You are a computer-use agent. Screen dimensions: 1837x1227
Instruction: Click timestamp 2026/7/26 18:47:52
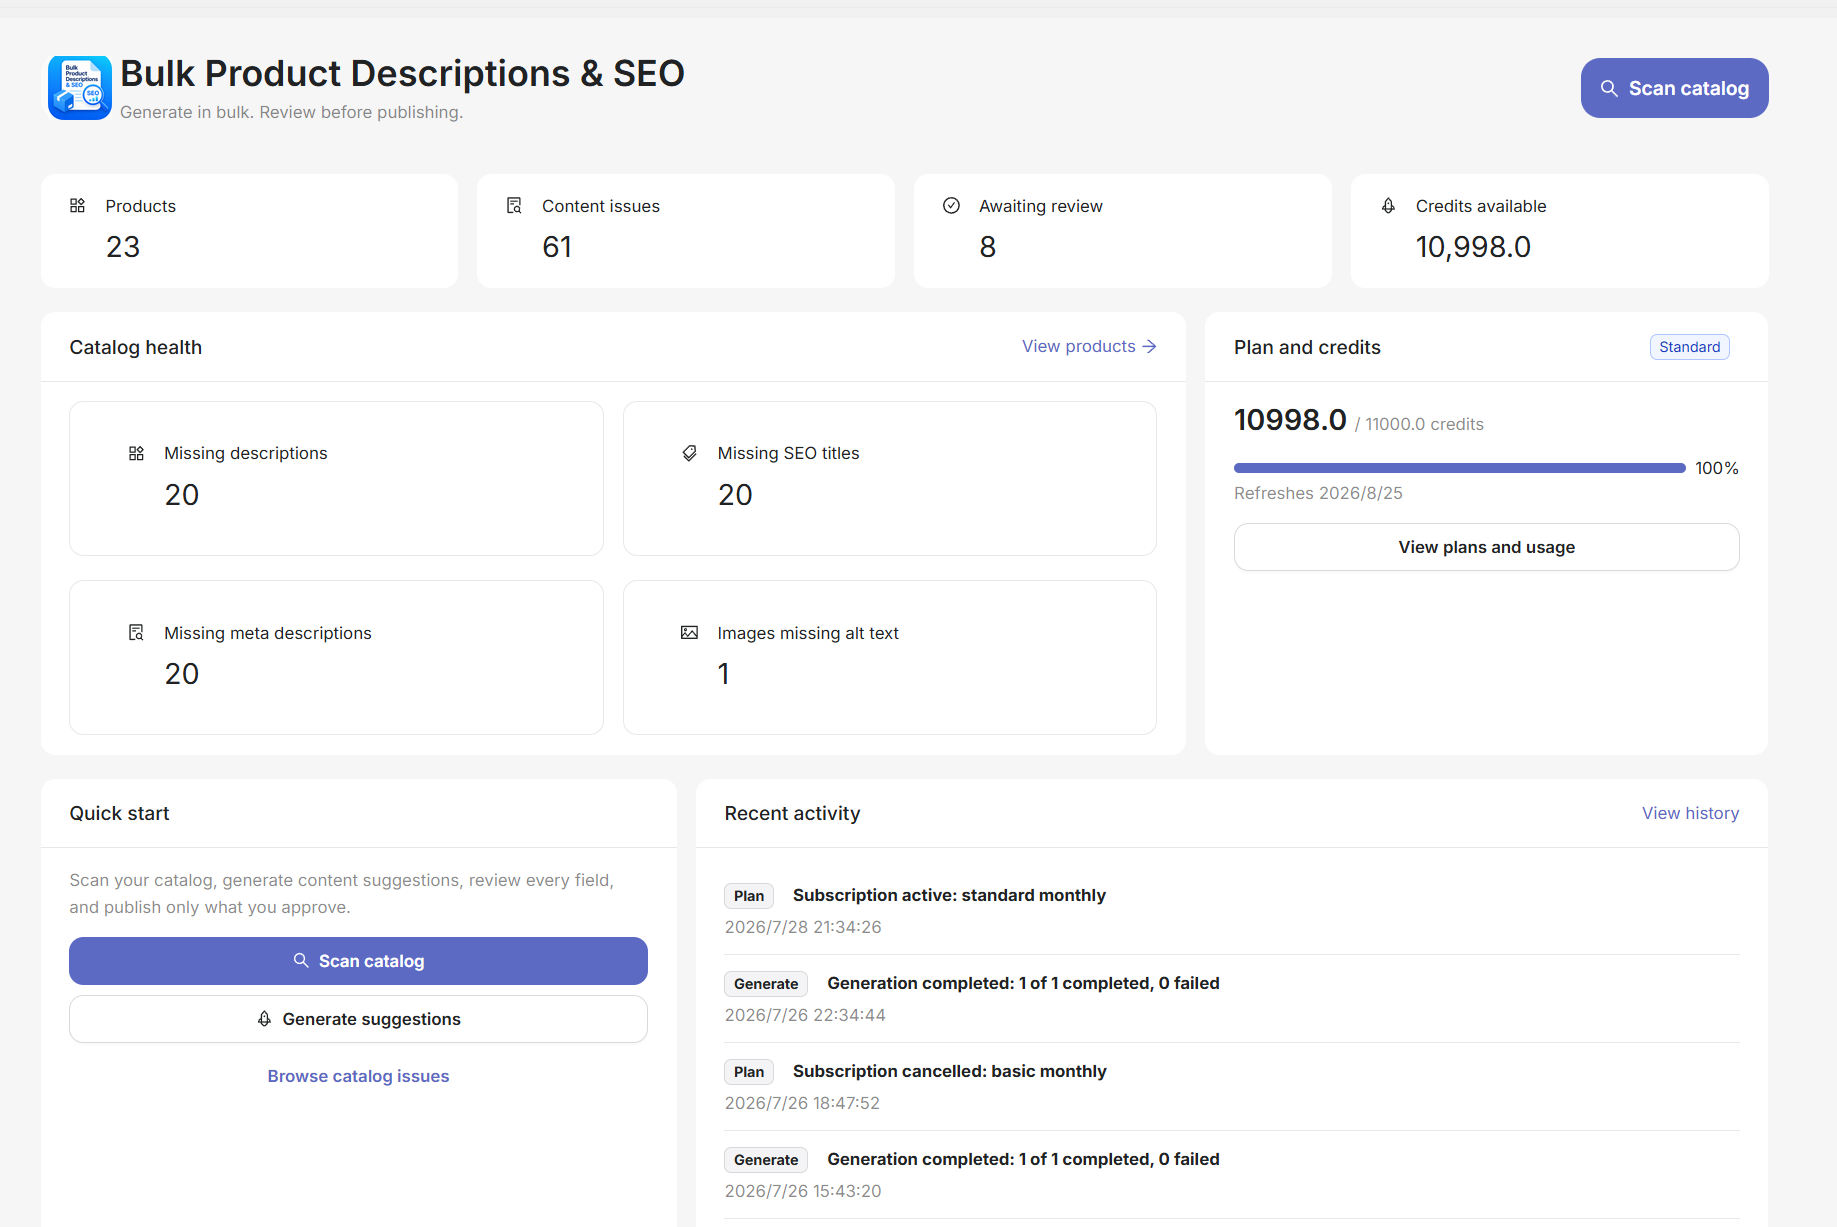tap(802, 1103)
